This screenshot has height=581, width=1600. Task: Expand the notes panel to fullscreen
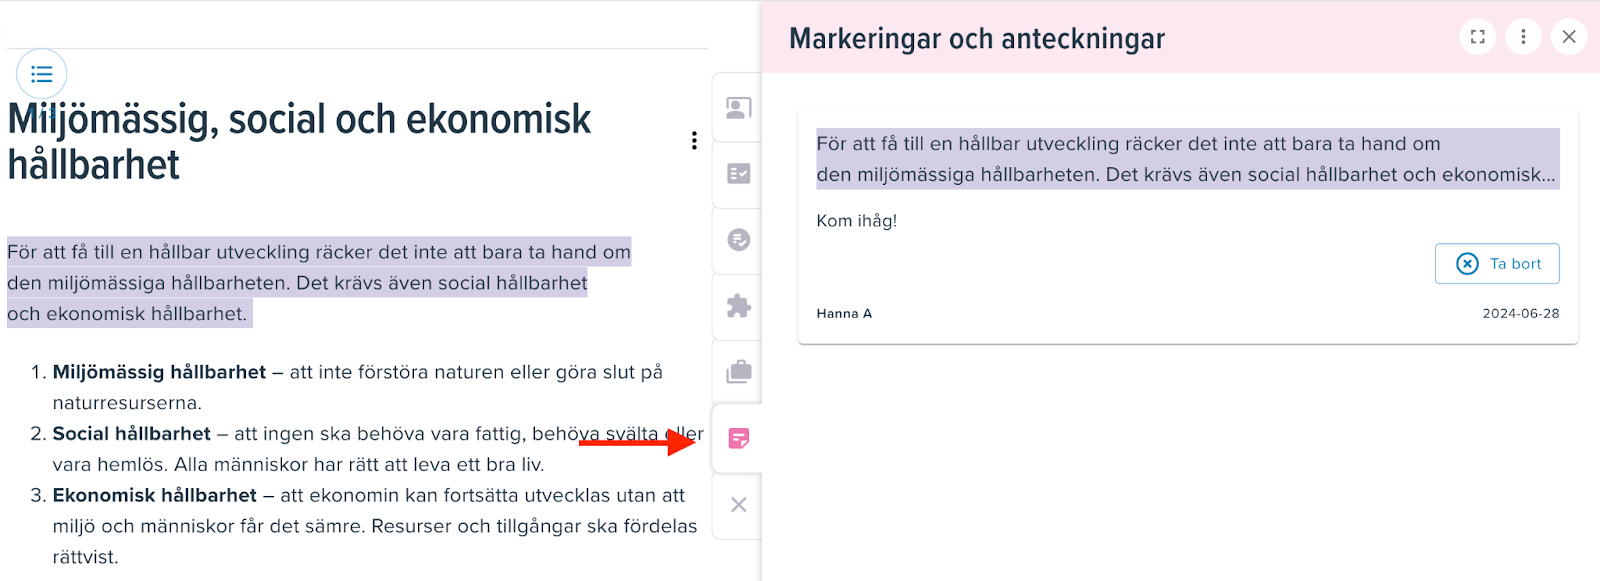(x=1478, y=37)
